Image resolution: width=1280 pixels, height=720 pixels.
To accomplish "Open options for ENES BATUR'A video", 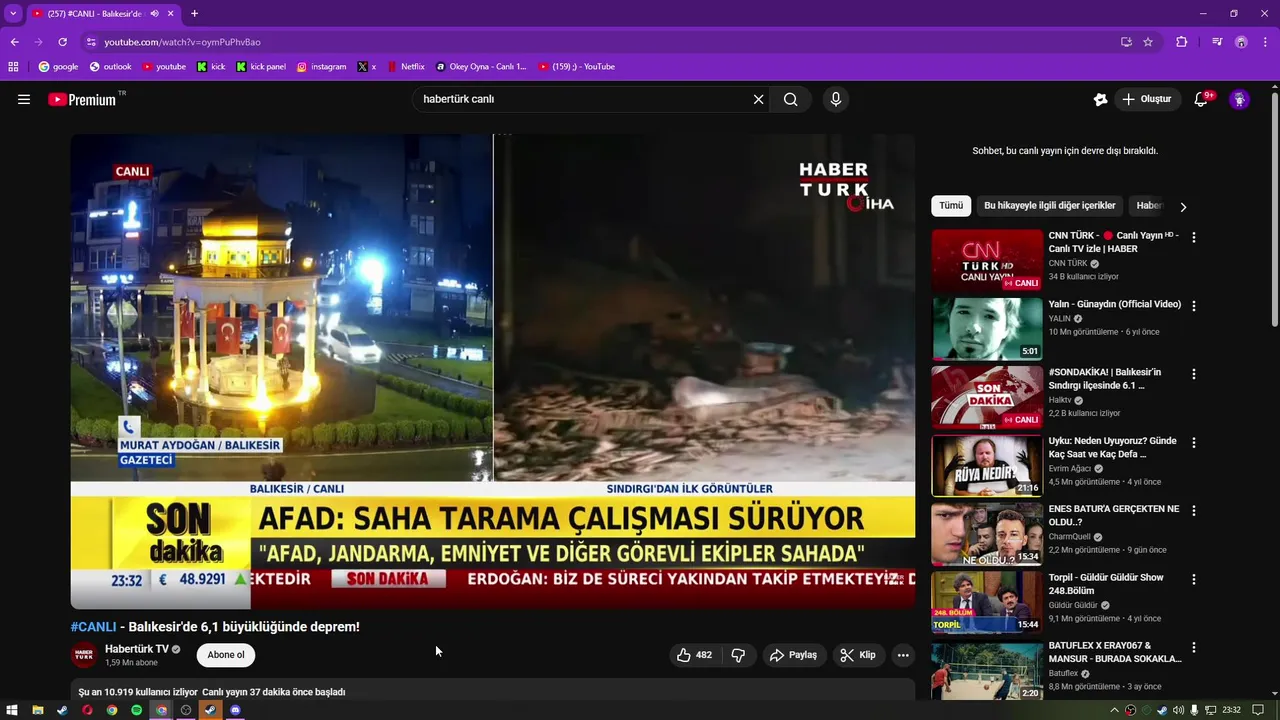I will click(x=1193, y=510).
